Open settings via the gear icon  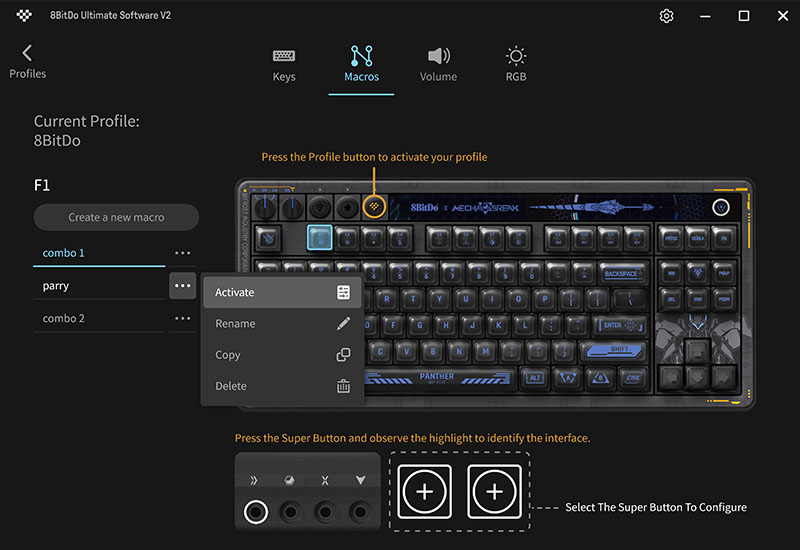tap(666, 16)
